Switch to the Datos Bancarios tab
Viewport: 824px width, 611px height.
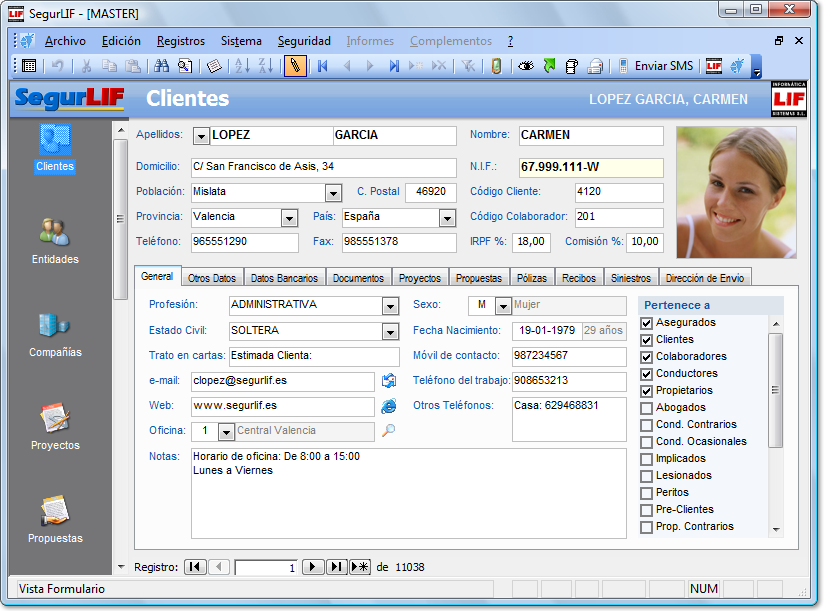283,278
